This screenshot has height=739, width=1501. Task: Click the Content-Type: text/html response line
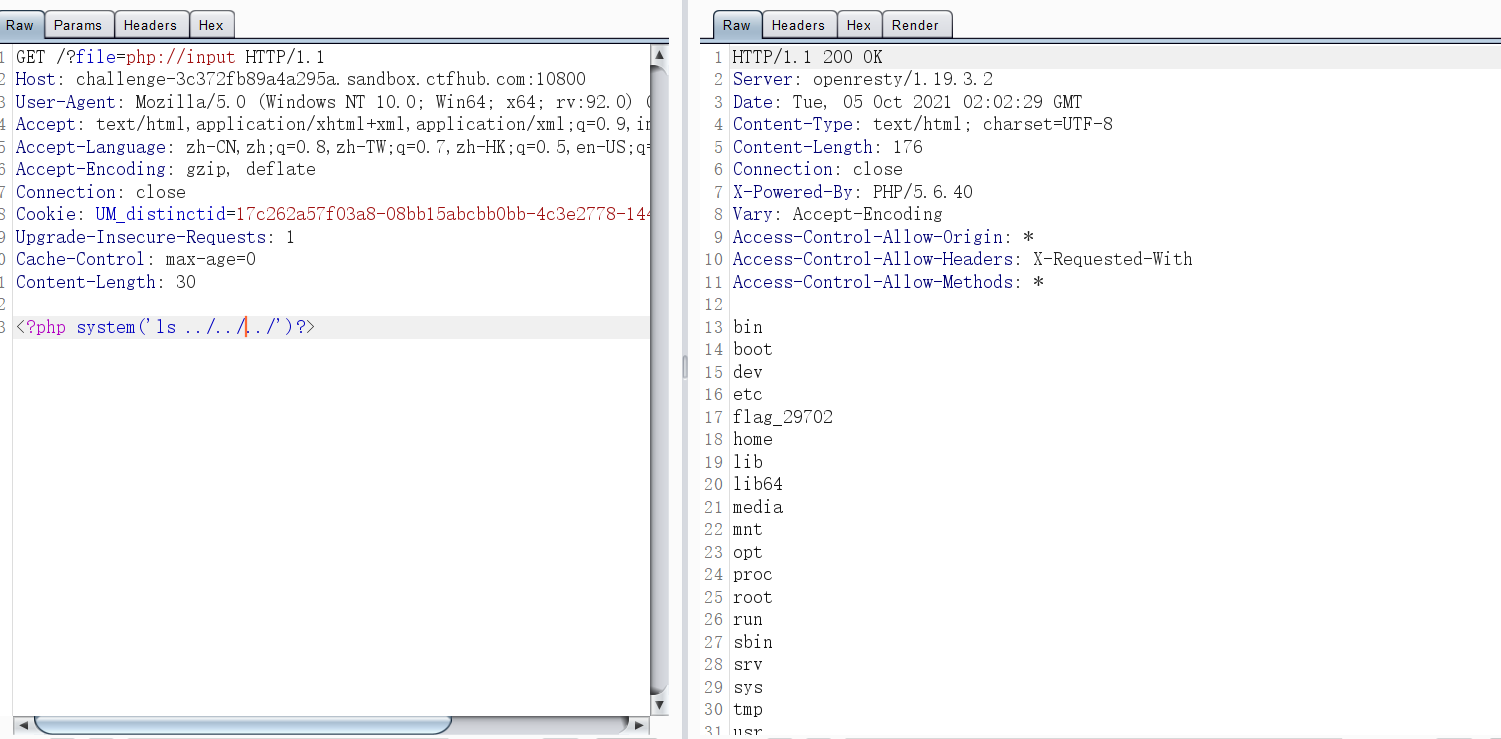(x=923, y=124)
